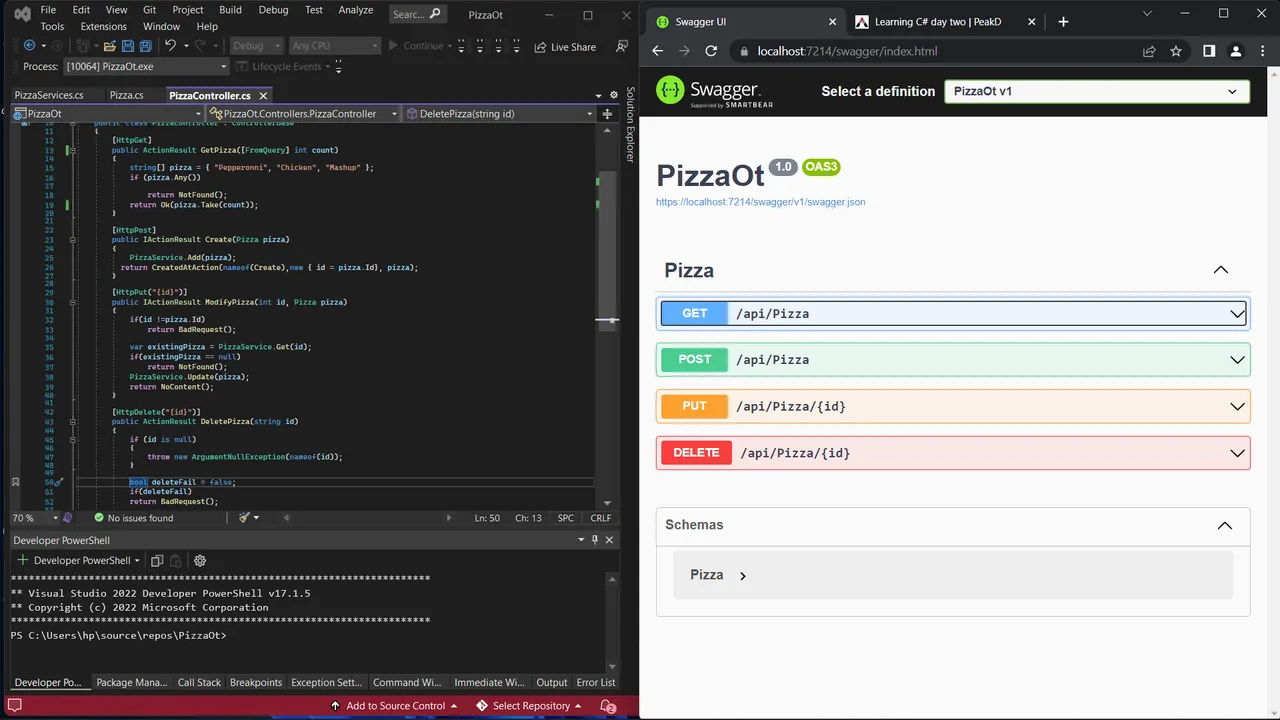1280x720 pixels.
Task: Open the swagger.json link
Action: coord(760,202)
